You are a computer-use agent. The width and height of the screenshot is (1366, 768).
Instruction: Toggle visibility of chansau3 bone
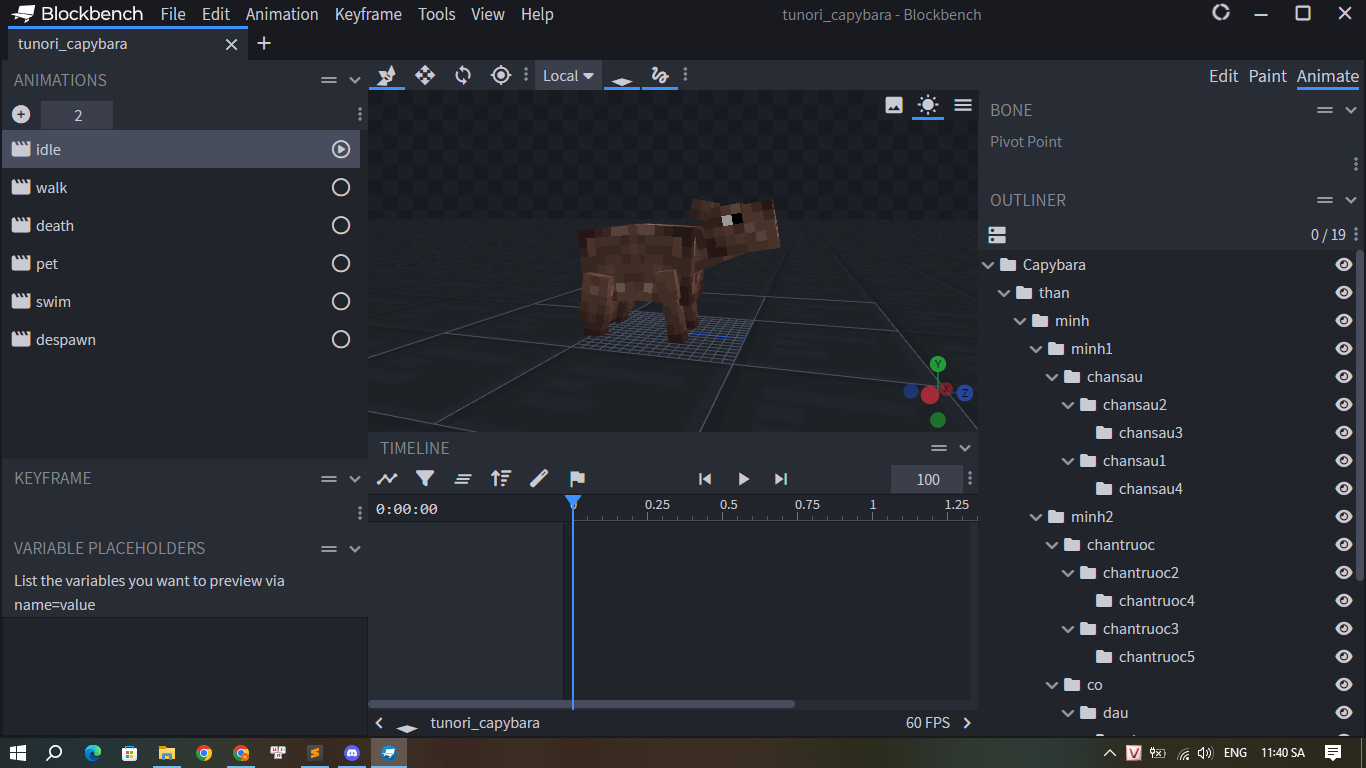(1344, 433)
